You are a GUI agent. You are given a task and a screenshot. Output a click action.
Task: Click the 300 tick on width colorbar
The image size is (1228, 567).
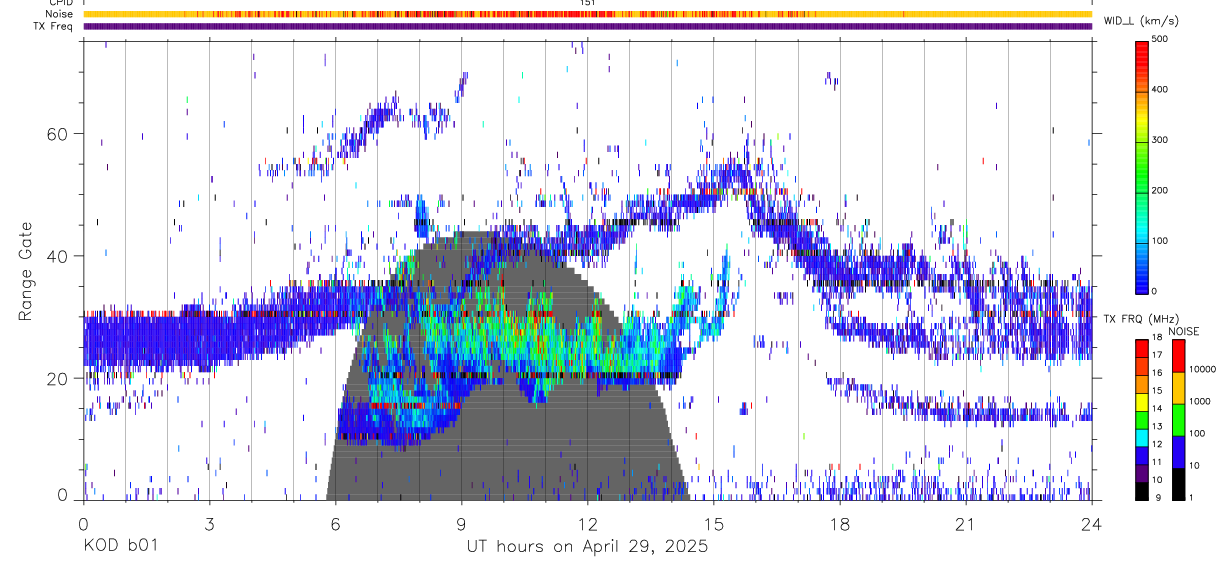(1160, 140)
